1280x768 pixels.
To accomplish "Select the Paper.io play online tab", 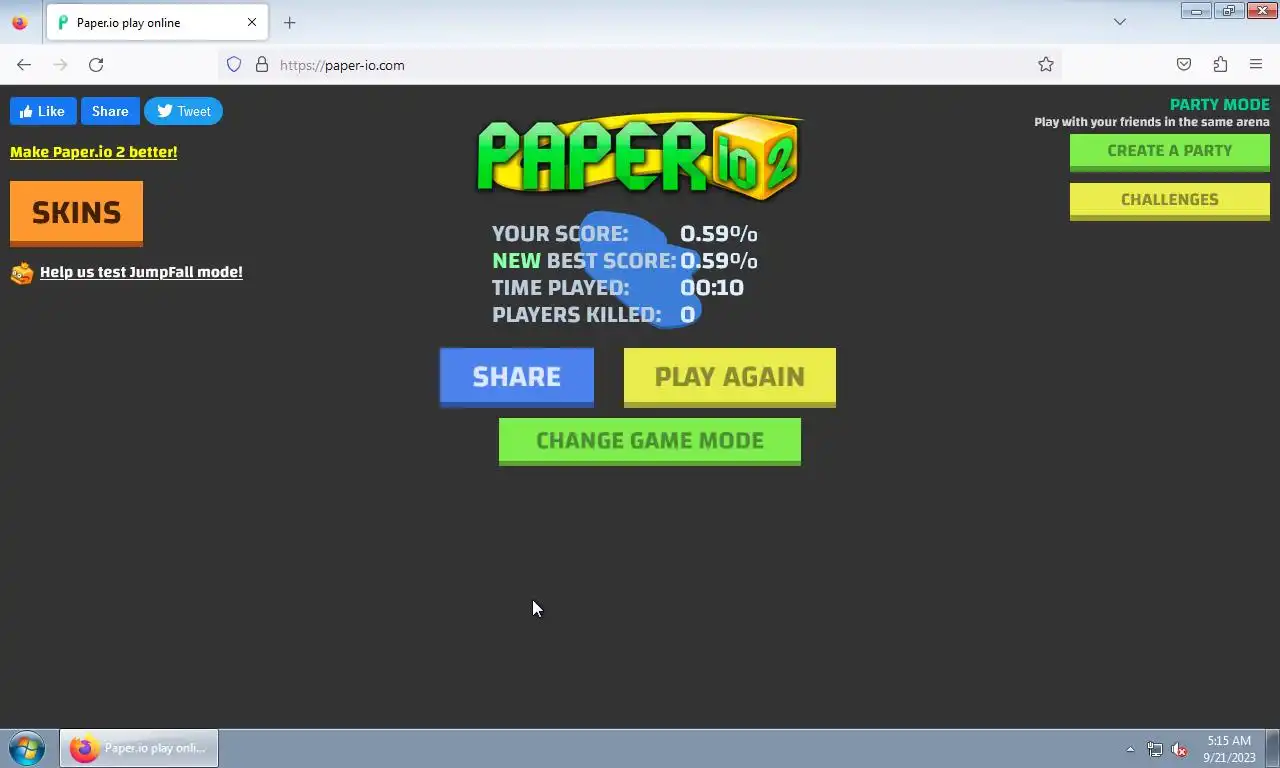I will [x=157, y=22].
